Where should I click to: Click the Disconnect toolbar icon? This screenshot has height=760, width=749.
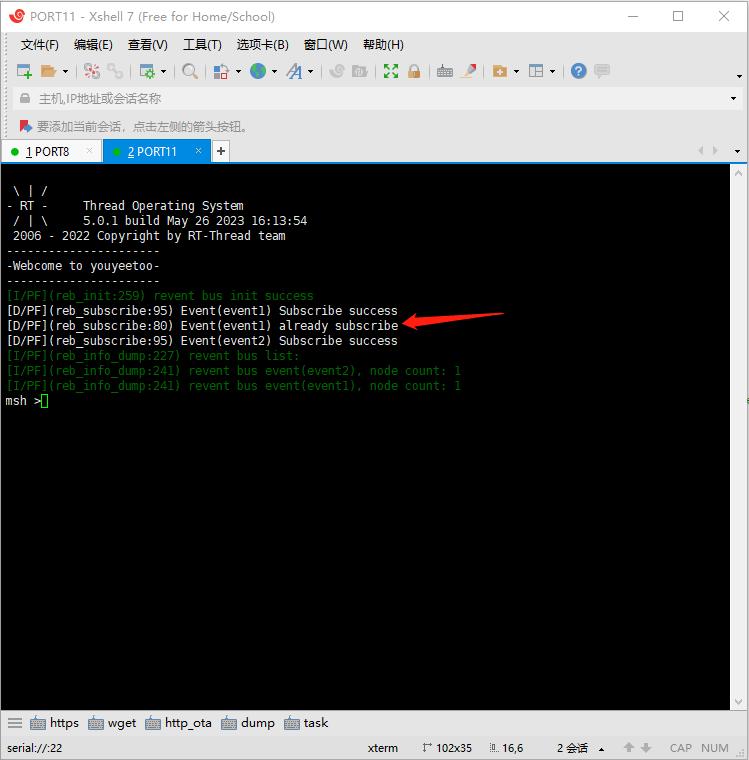[92, 72]
